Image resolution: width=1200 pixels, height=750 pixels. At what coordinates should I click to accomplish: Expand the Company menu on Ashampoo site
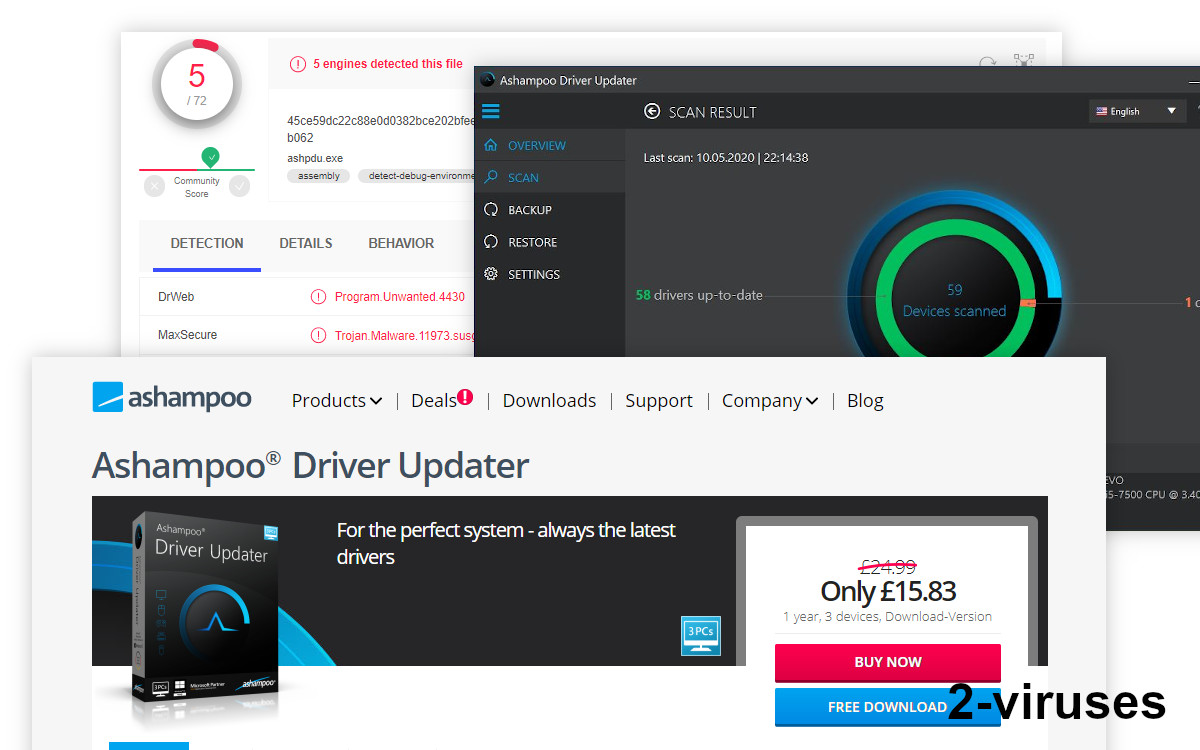pyautogui.click(x=770, y=401)
